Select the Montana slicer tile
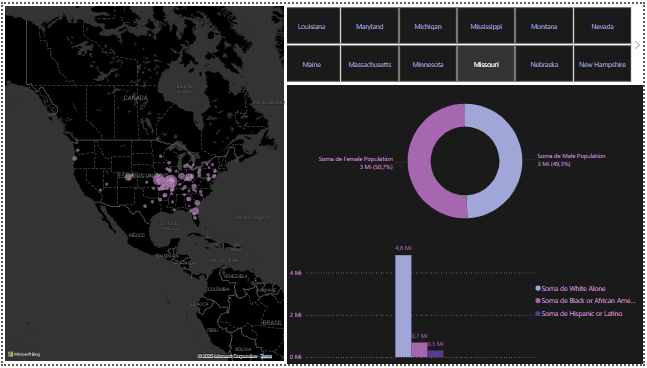The width and height of the screenshot is (647, 368). pos(544,26)
